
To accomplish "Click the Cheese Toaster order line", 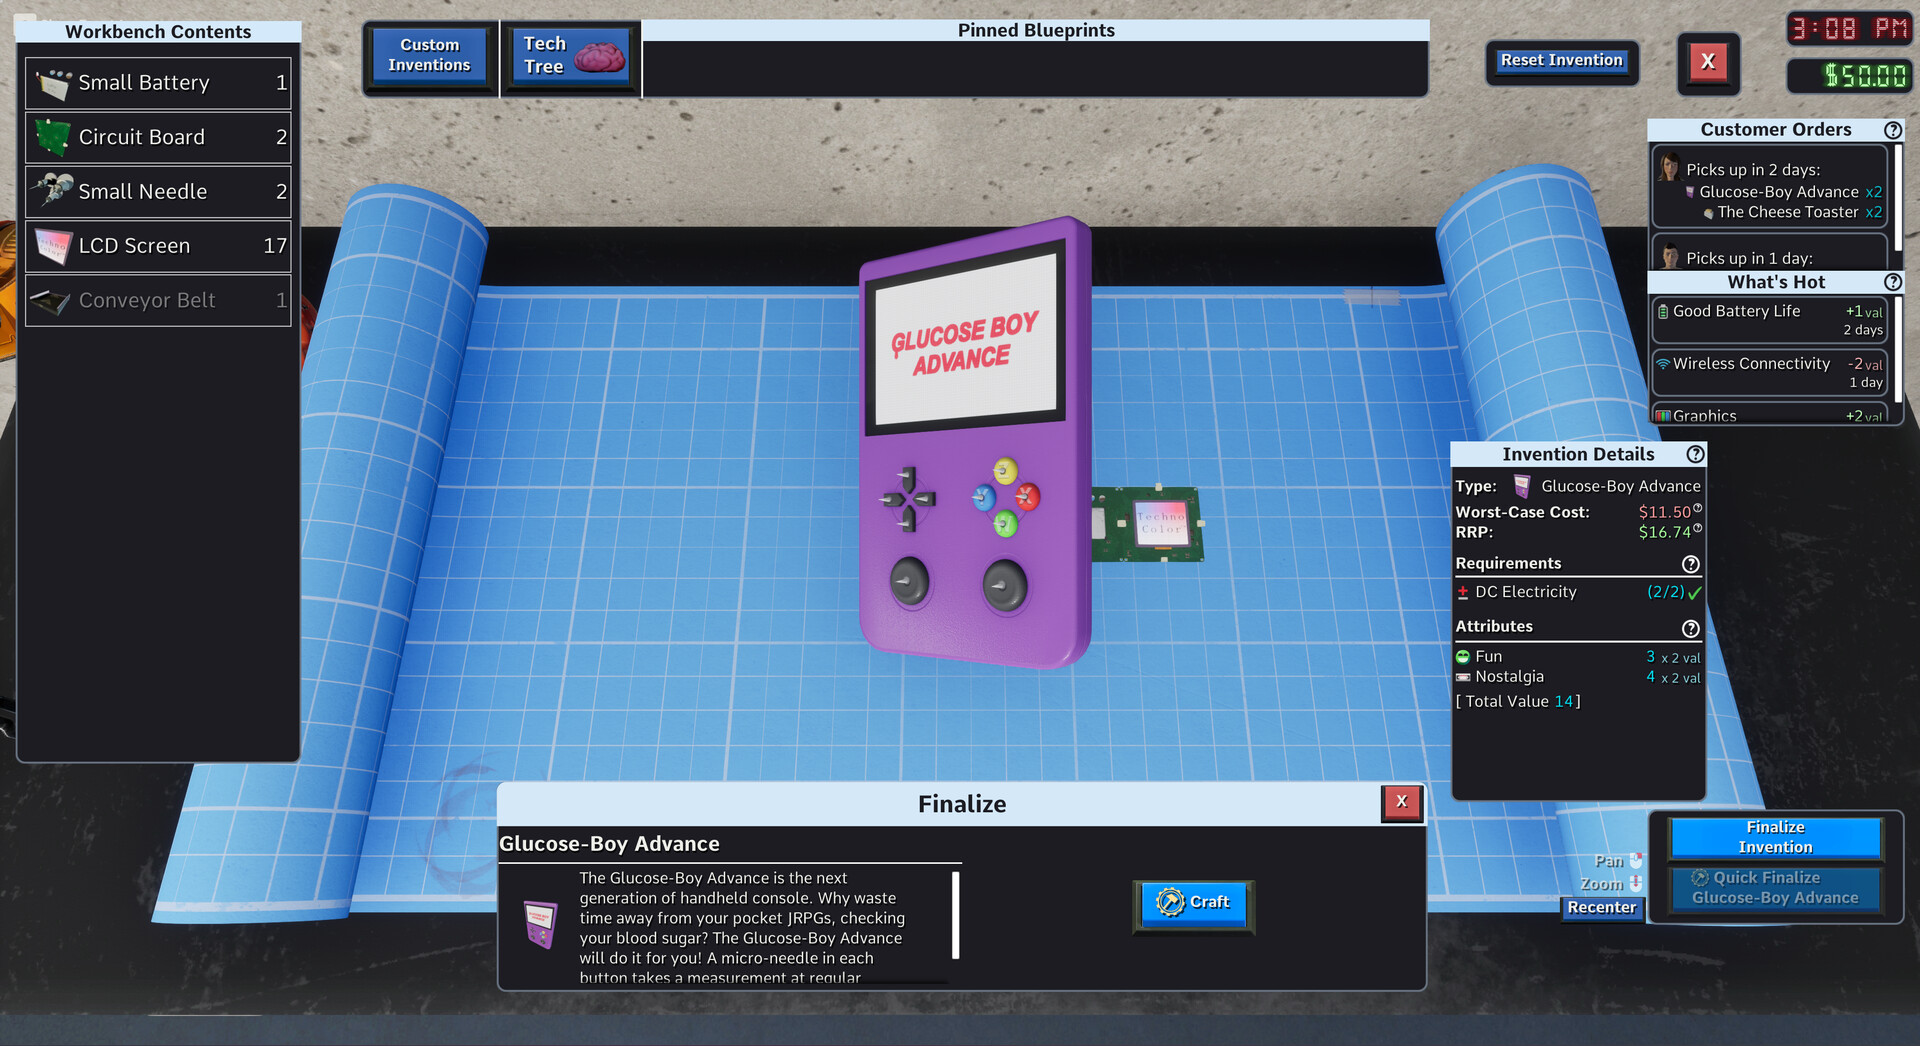I will pyautogui.click(x=1792, y=213).
